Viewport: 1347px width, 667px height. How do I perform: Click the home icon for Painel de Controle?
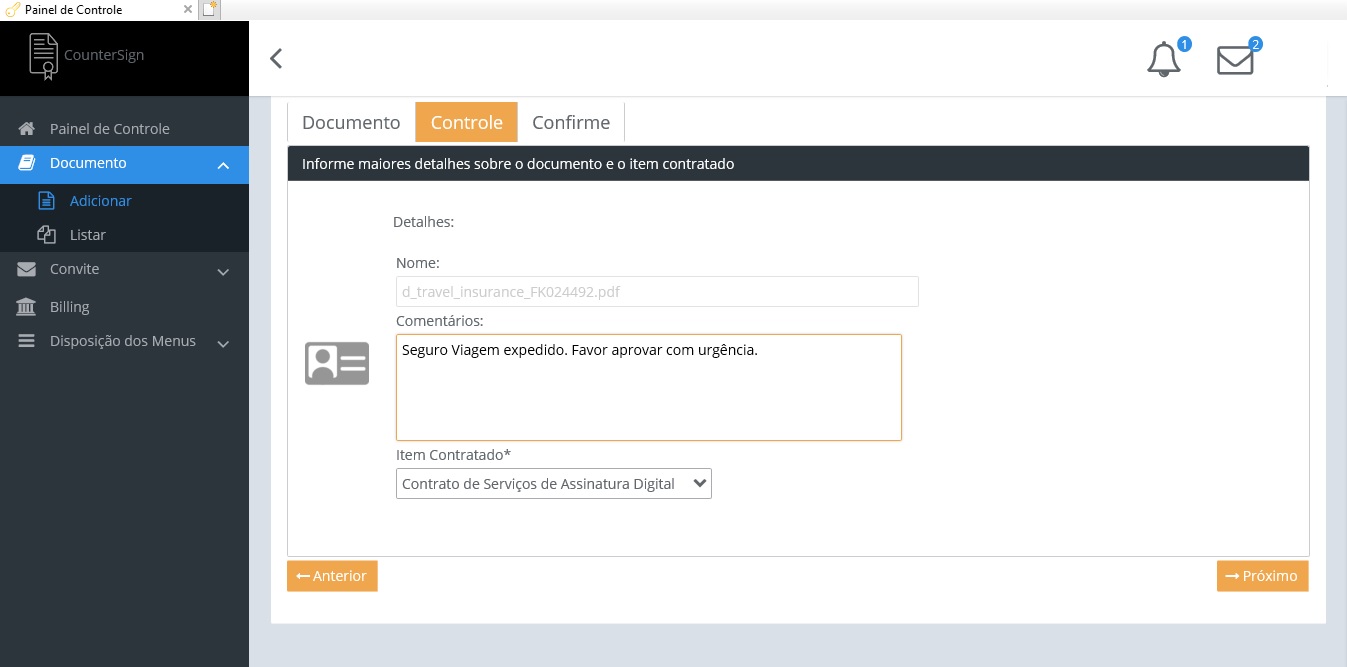point(27,129)
